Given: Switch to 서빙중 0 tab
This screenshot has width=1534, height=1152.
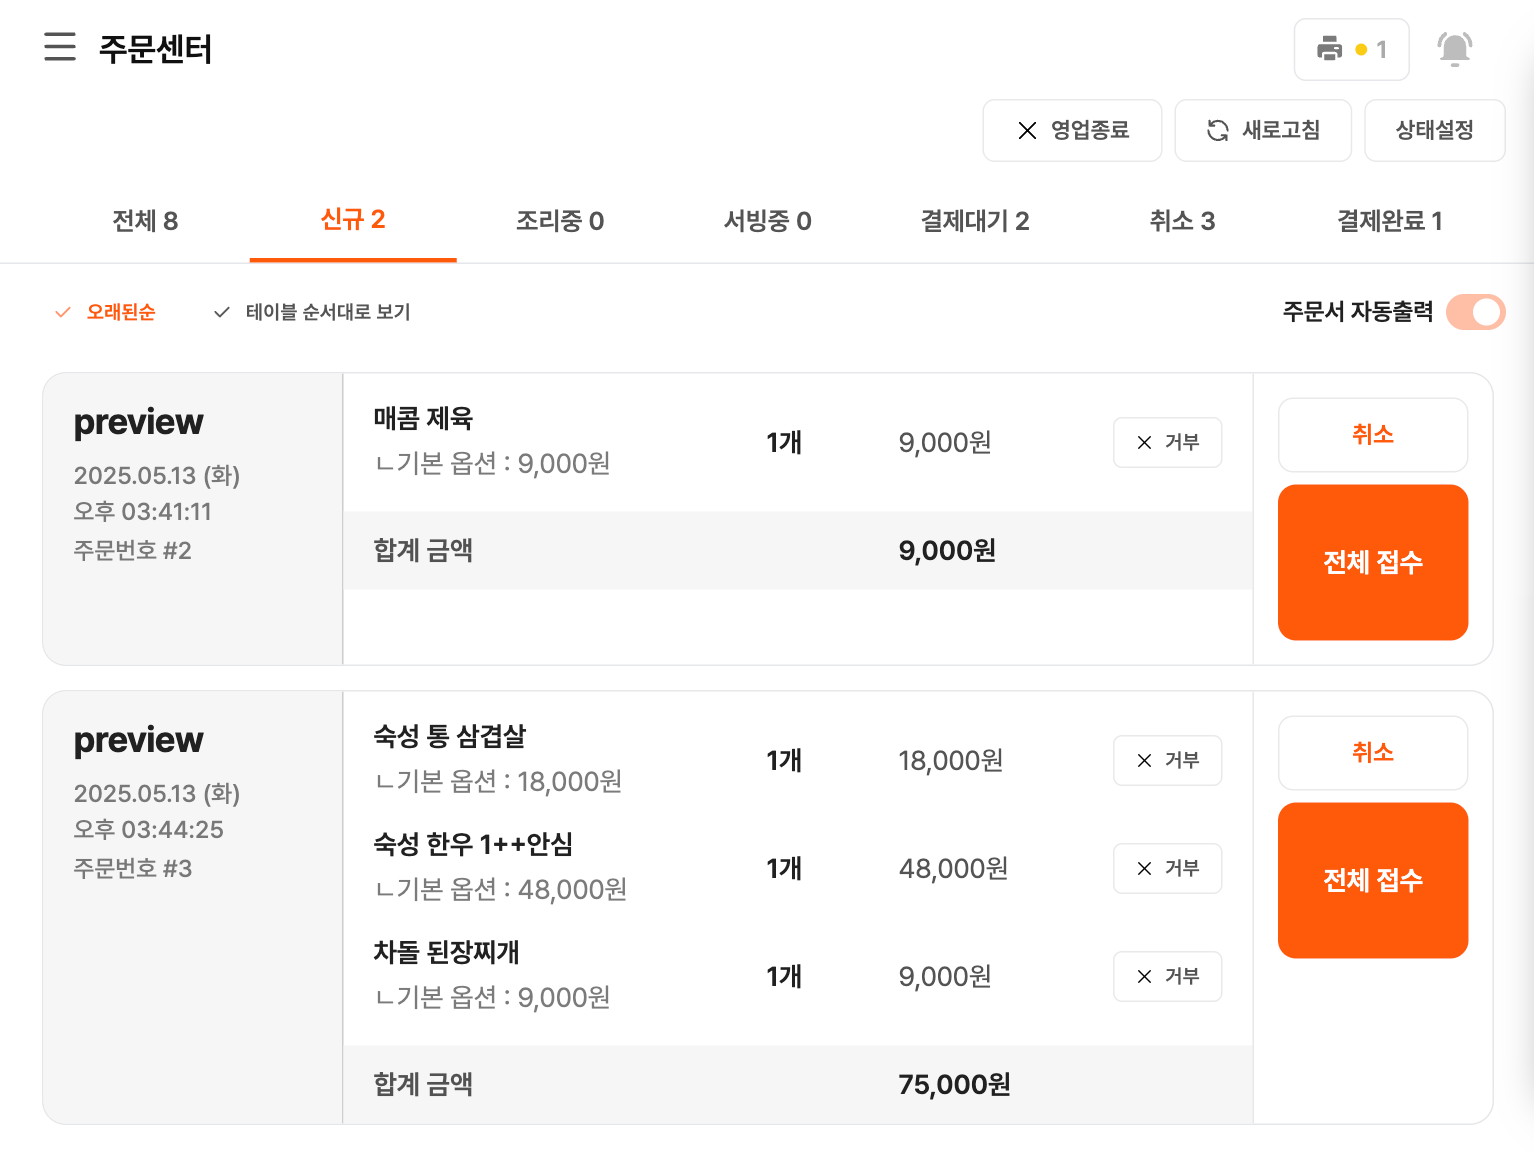Looking at the screenshot, I should click(767, 221).
